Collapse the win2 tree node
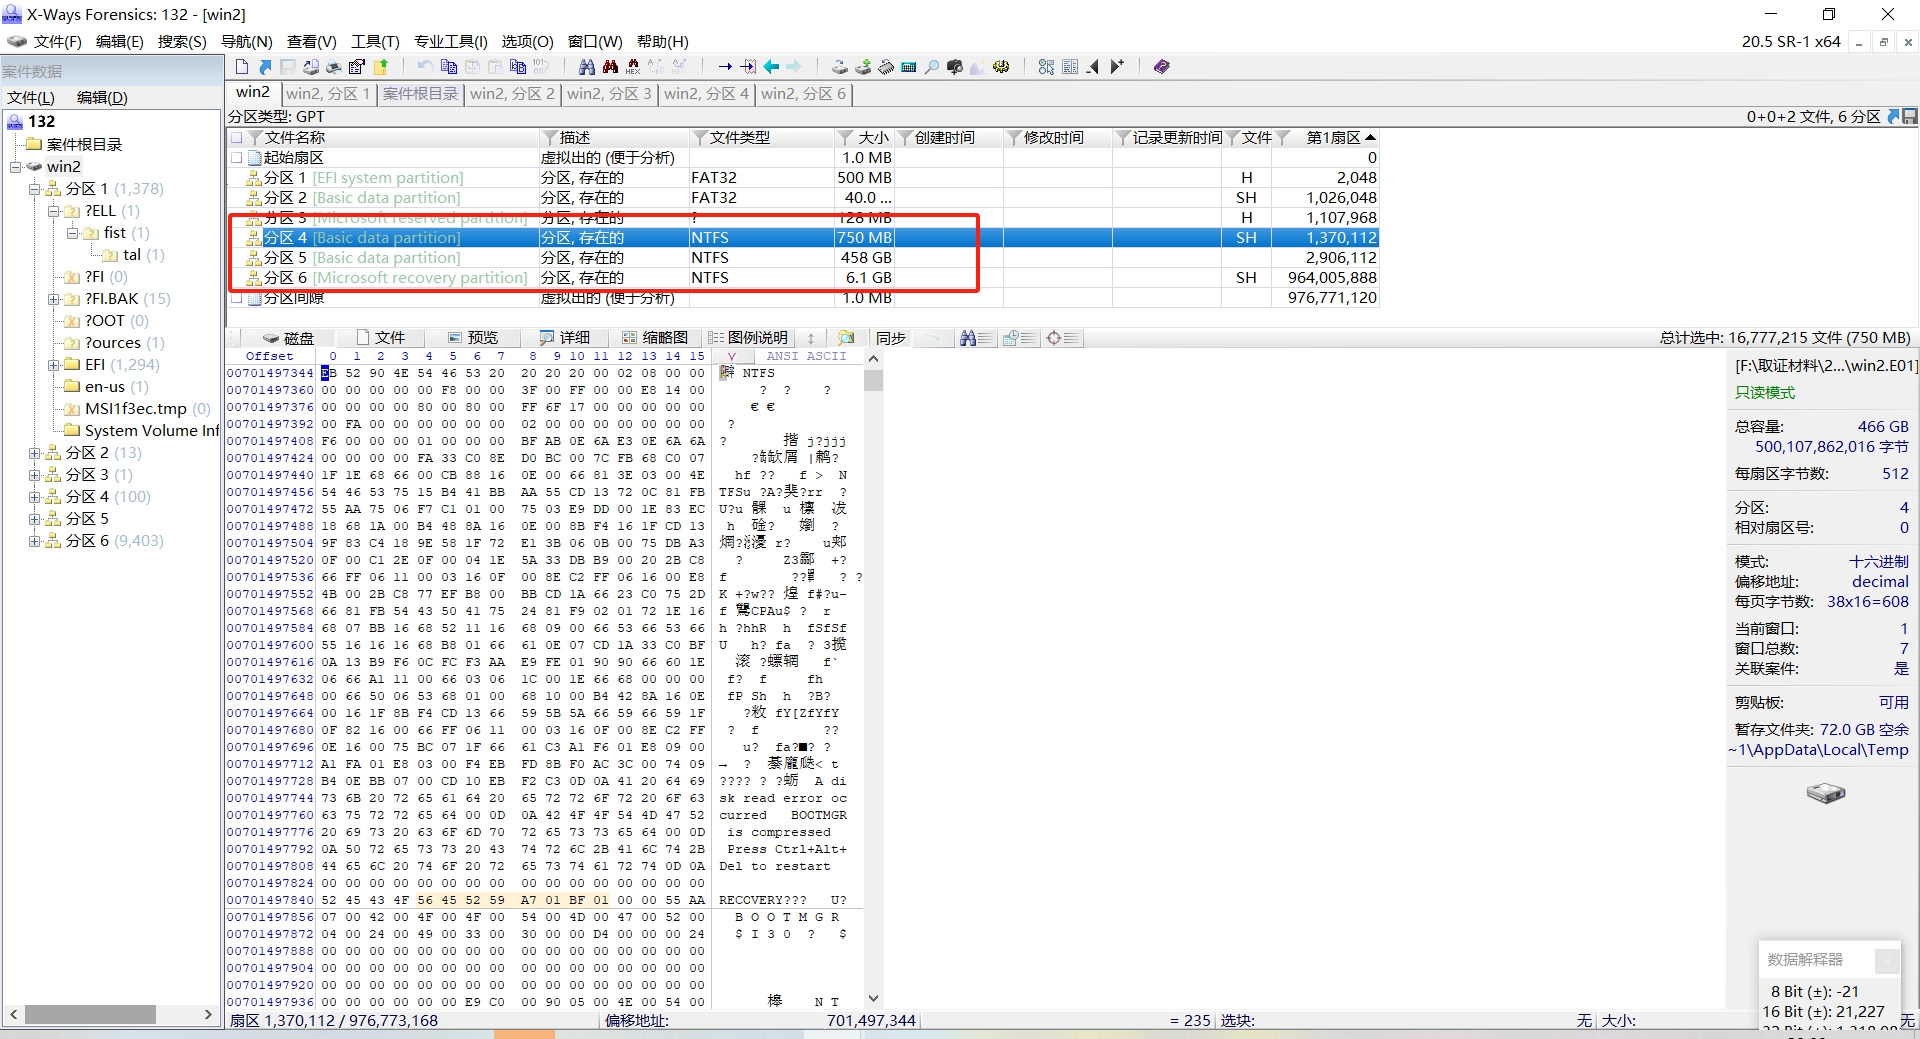 [x=16, y=167]
